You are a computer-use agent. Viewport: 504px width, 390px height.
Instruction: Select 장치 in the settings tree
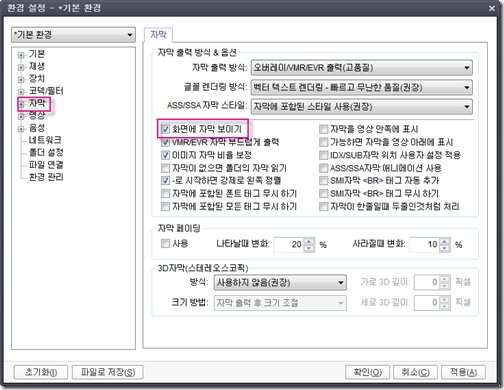(x=37, y=79)
